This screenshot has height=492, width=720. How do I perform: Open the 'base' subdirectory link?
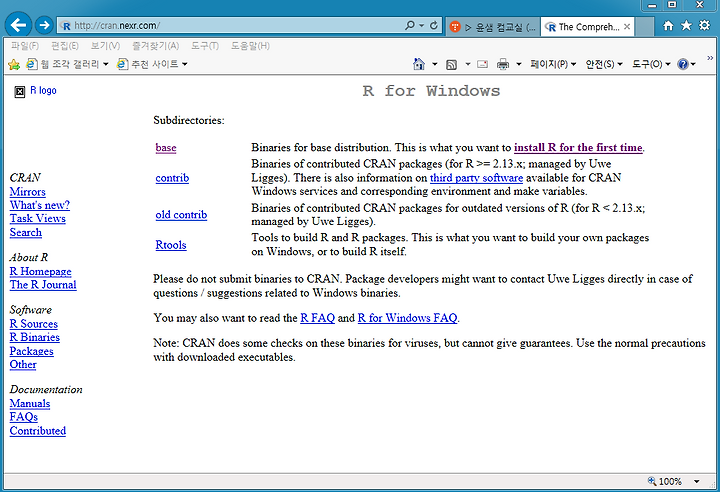point(166,148)
